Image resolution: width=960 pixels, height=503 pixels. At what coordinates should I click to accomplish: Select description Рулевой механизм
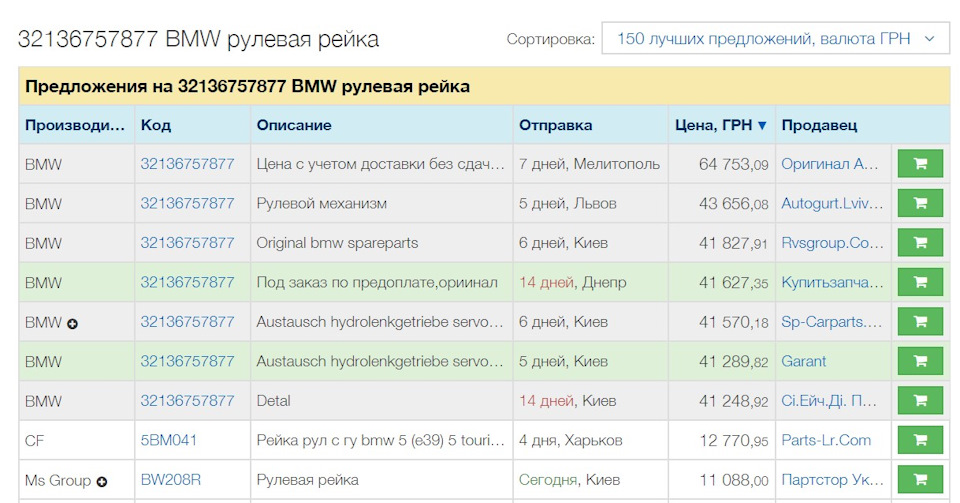[321, 204]
